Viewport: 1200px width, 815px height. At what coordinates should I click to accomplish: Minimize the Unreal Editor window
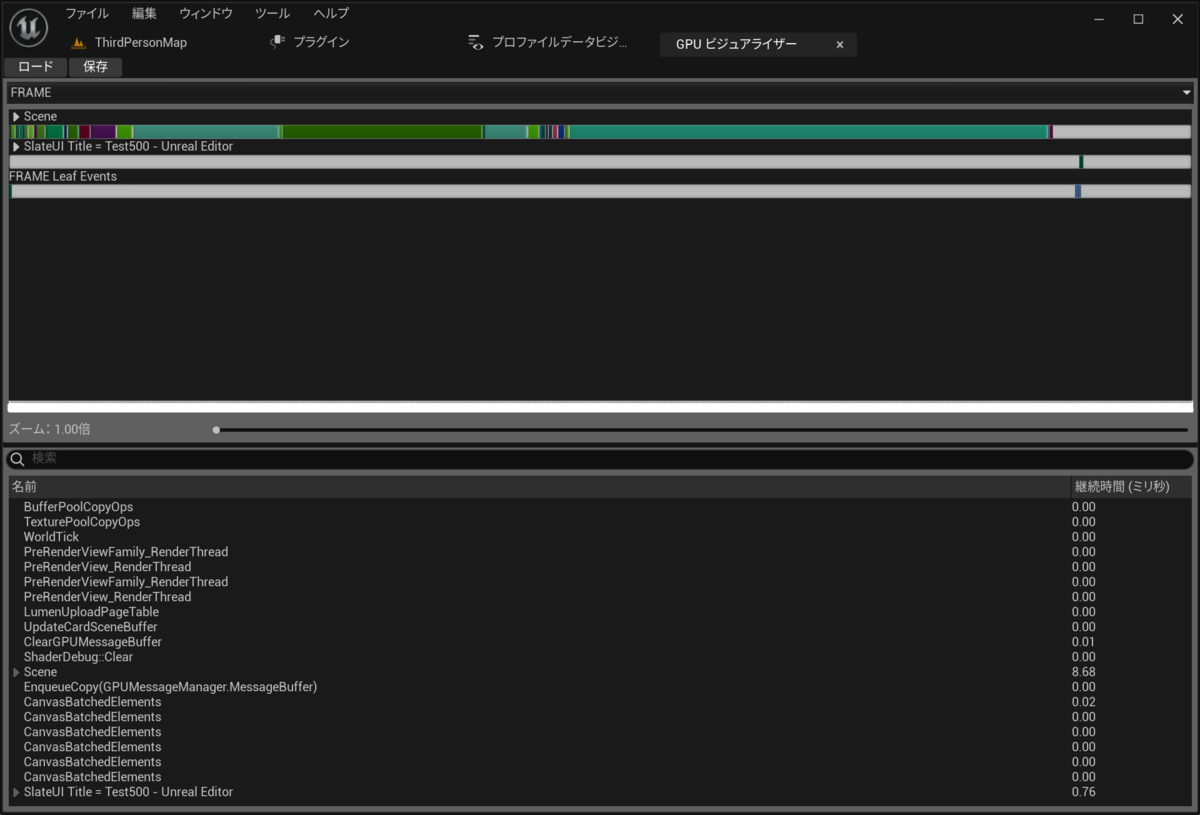point(1100,19)
